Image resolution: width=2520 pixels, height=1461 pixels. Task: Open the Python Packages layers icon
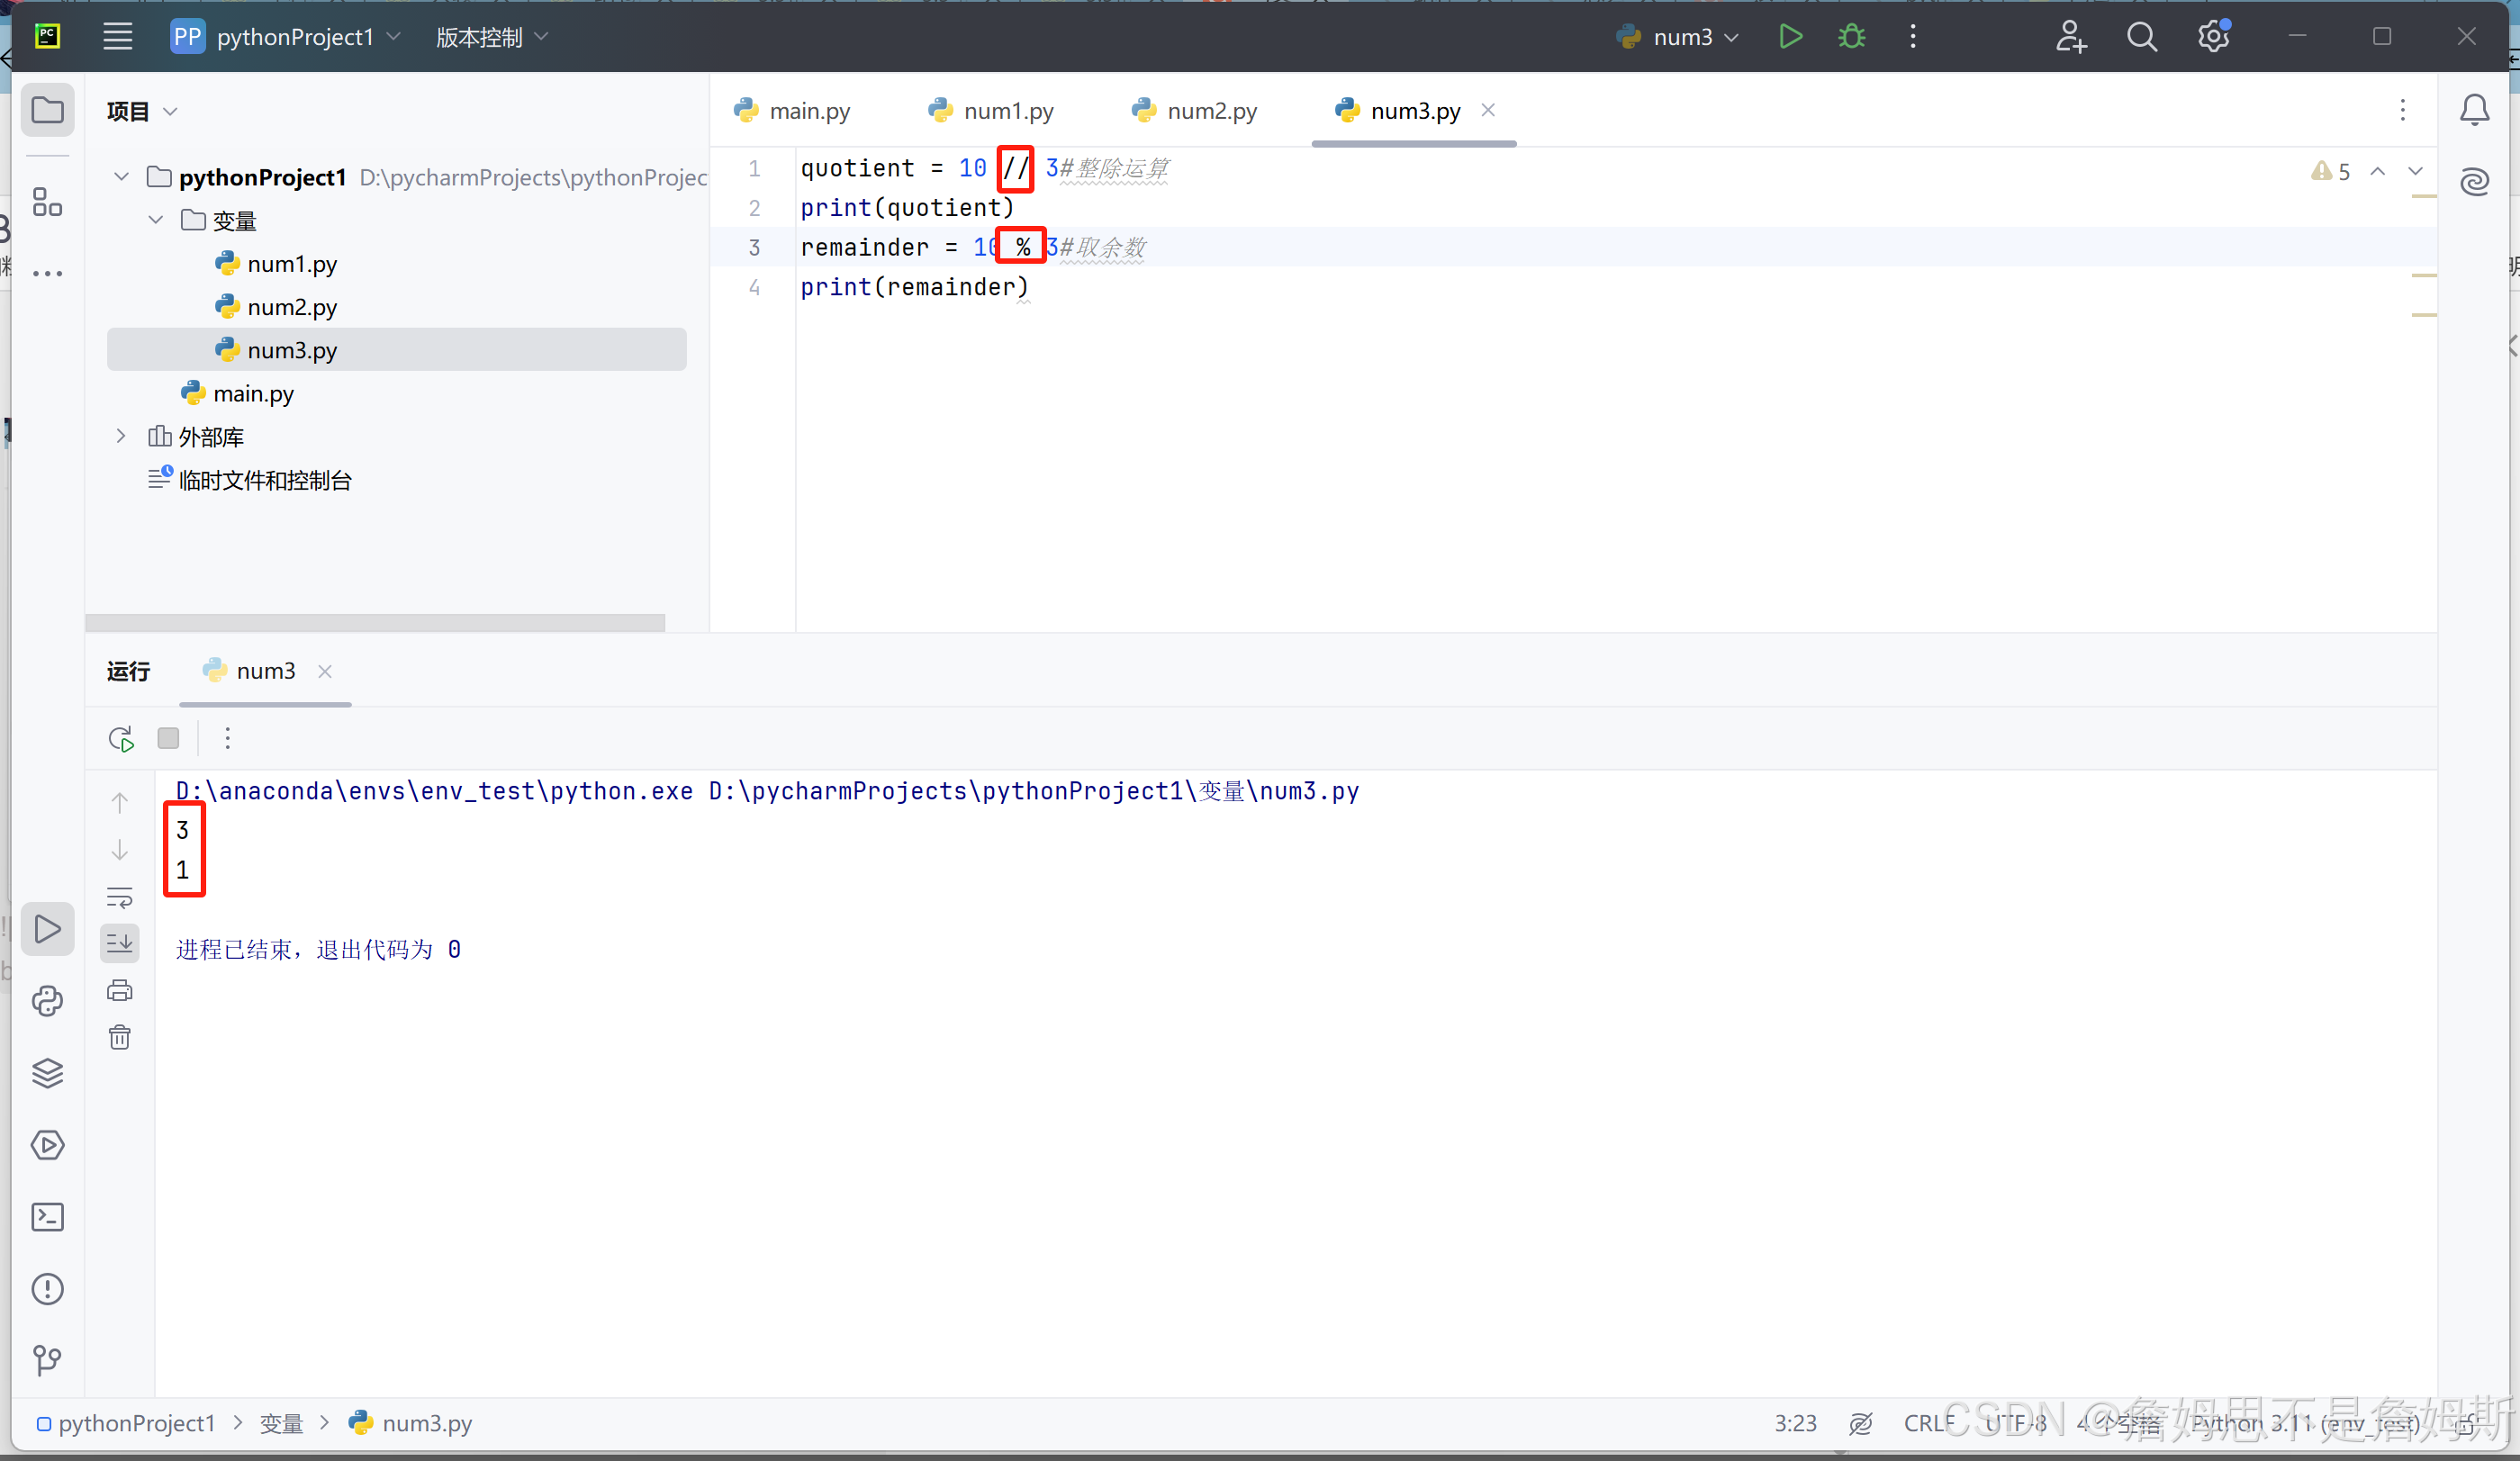[x=47, y=1073]
